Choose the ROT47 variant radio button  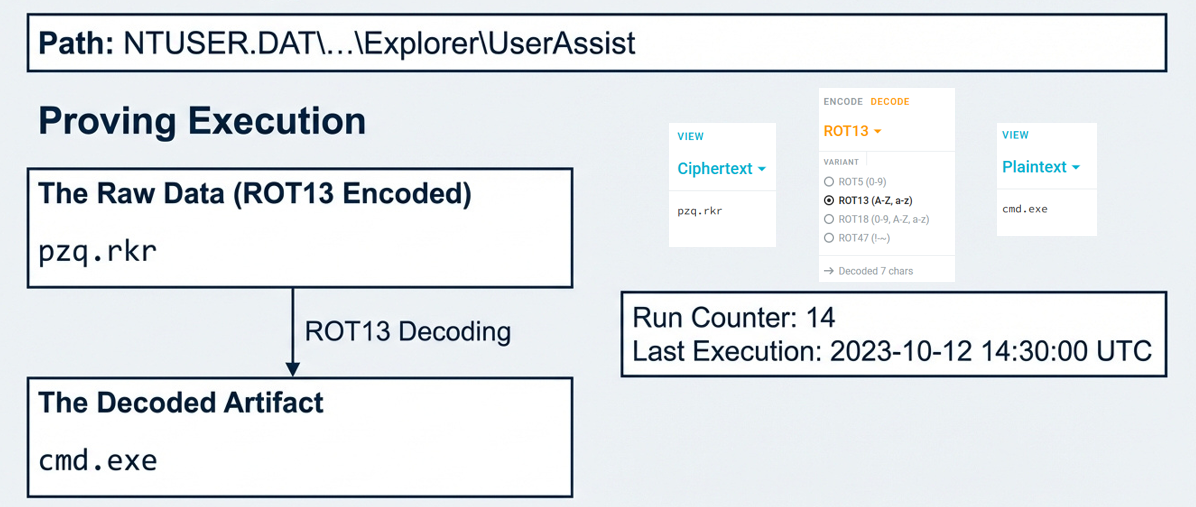829,238
